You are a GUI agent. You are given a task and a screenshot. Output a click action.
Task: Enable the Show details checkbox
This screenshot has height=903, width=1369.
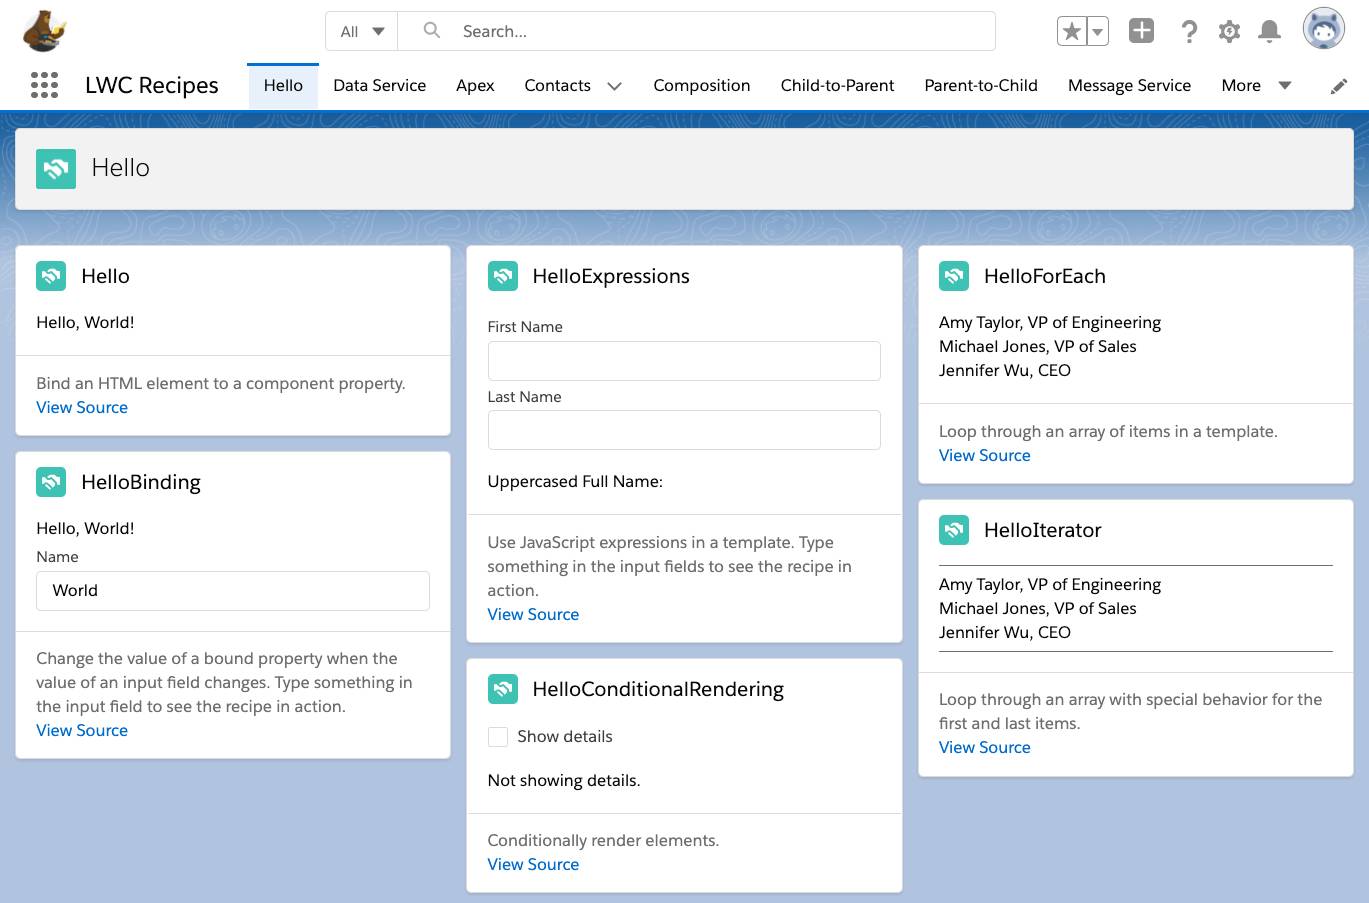pos(497,736)
